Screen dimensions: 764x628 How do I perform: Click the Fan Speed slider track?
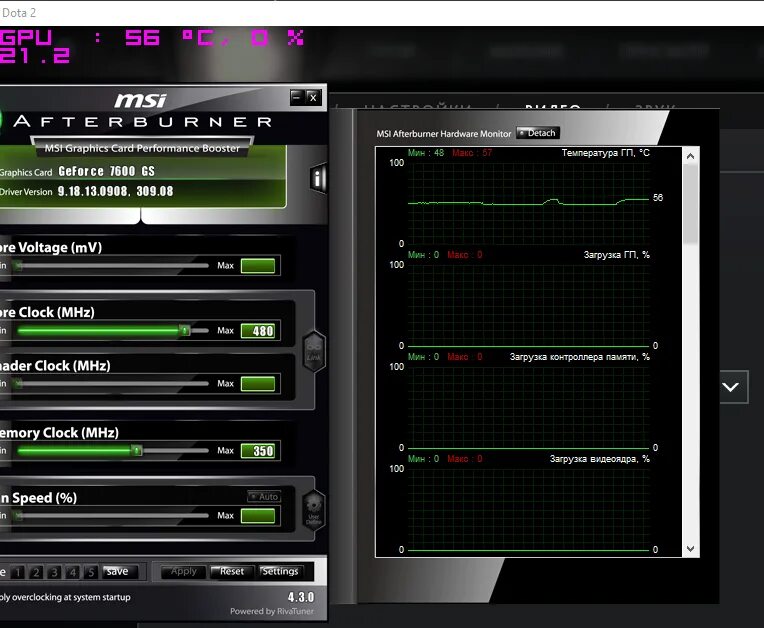[x=113, y=515]
